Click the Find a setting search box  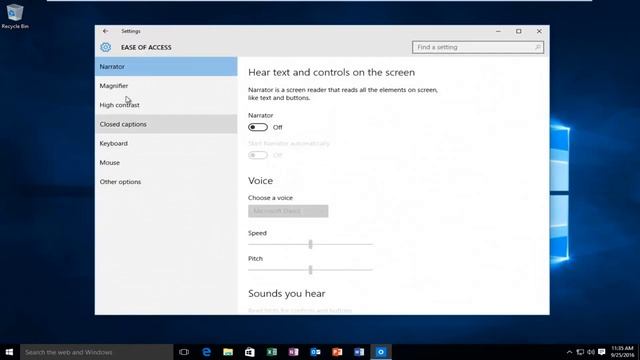coord(478,47)
